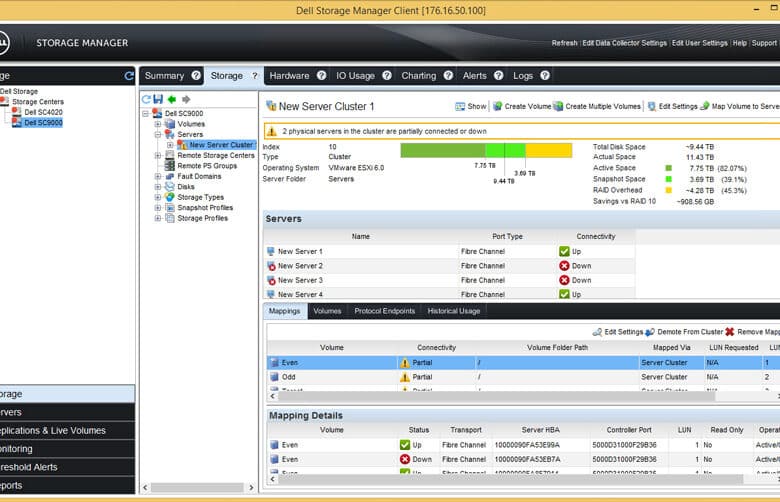Open Threshold Alerts view in sidebar
The width and height of the screenshot is (780, 502).
67,467
